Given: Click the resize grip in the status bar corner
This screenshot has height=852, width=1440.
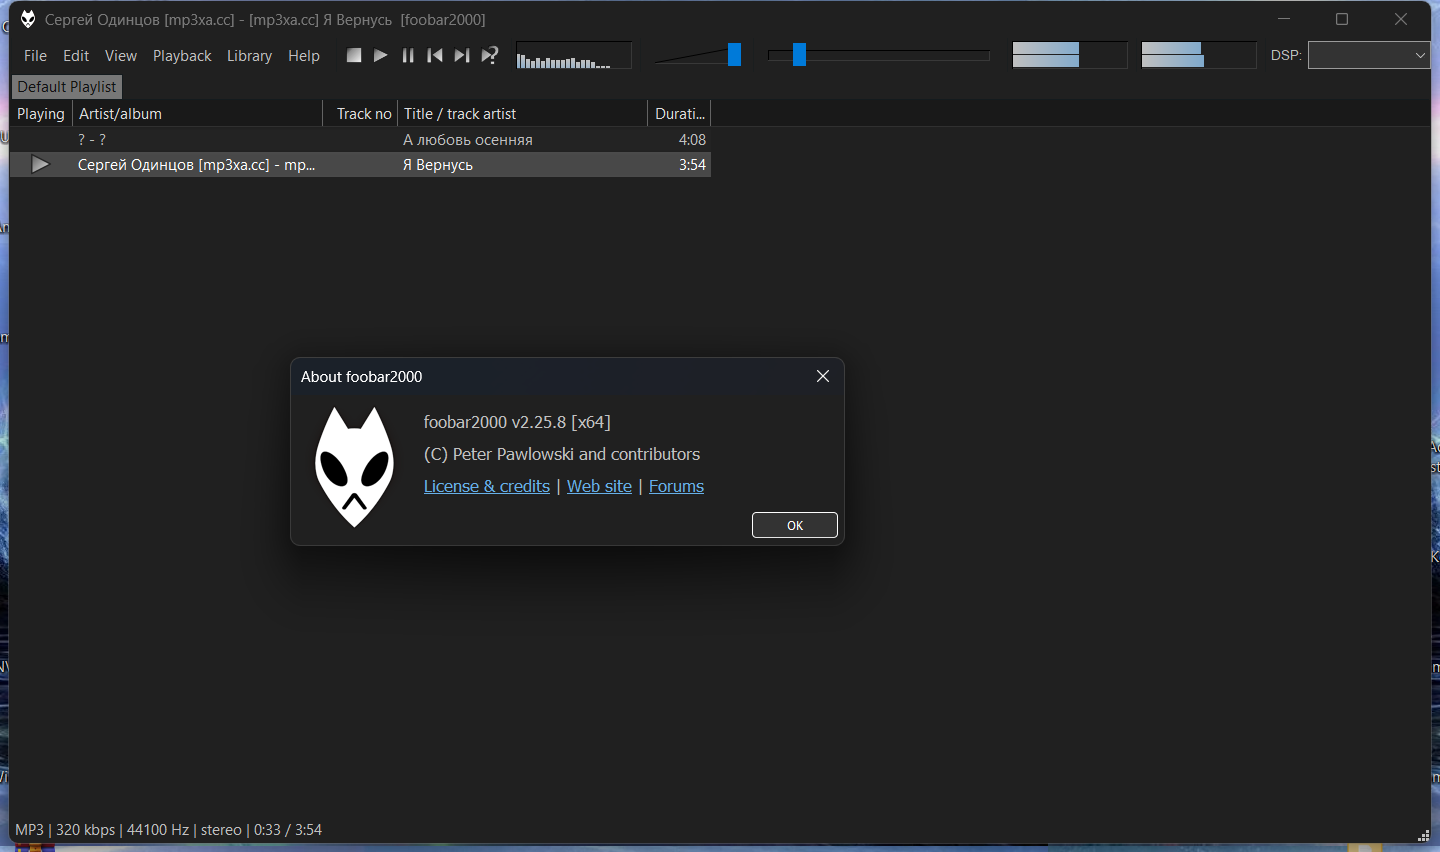Looking at the screenshot, I should tap(1423, 835).
